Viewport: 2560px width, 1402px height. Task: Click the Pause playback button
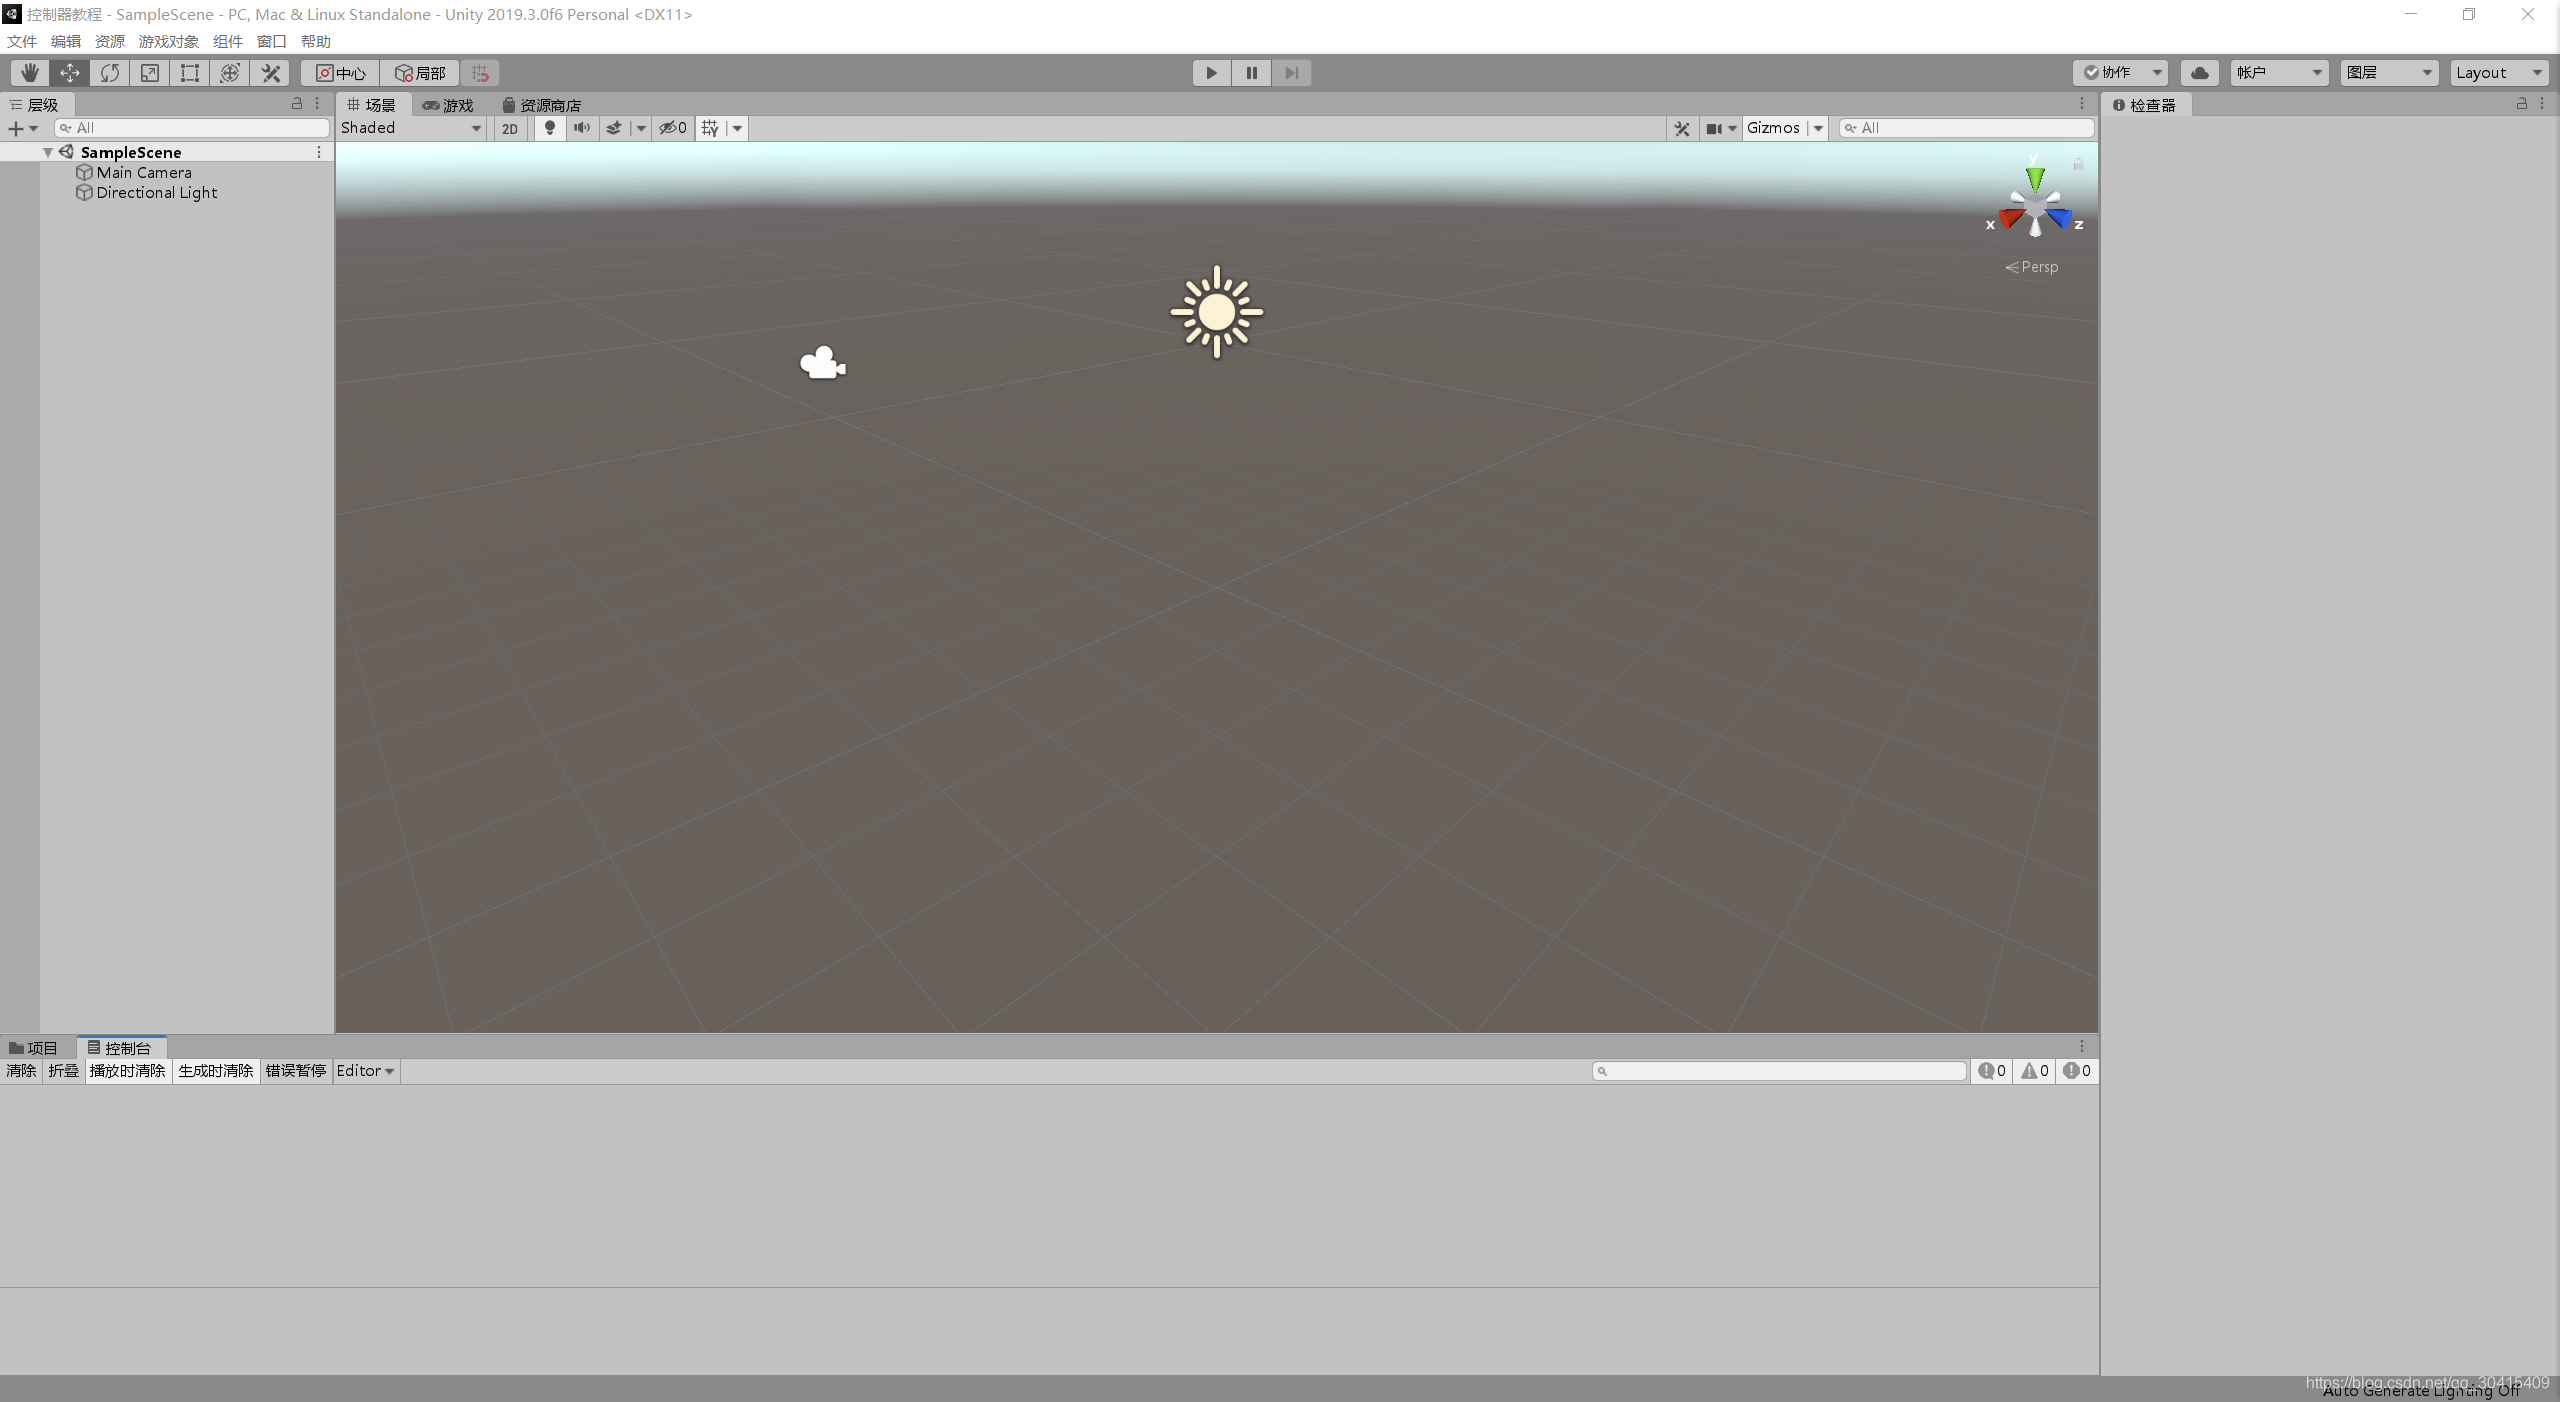[x=1252, y=73]
